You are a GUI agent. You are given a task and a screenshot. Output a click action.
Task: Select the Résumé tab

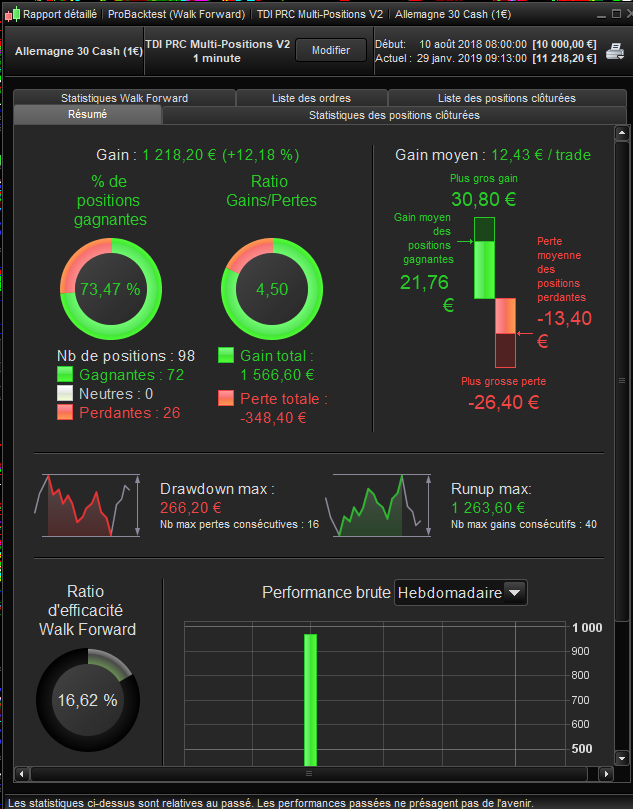point(87,115)
